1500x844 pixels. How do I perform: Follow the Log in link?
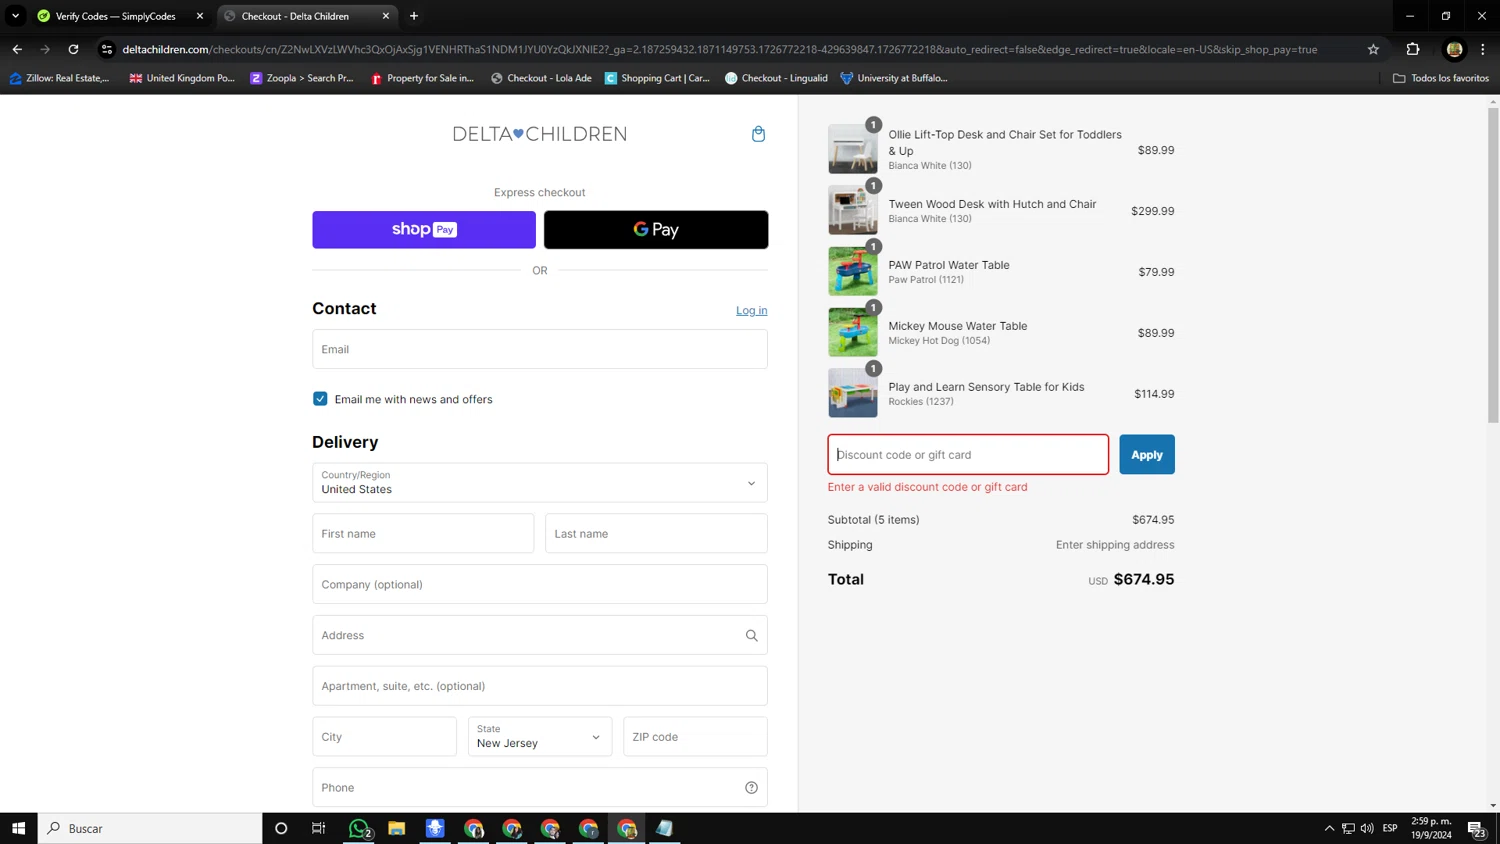click(752, 310)
